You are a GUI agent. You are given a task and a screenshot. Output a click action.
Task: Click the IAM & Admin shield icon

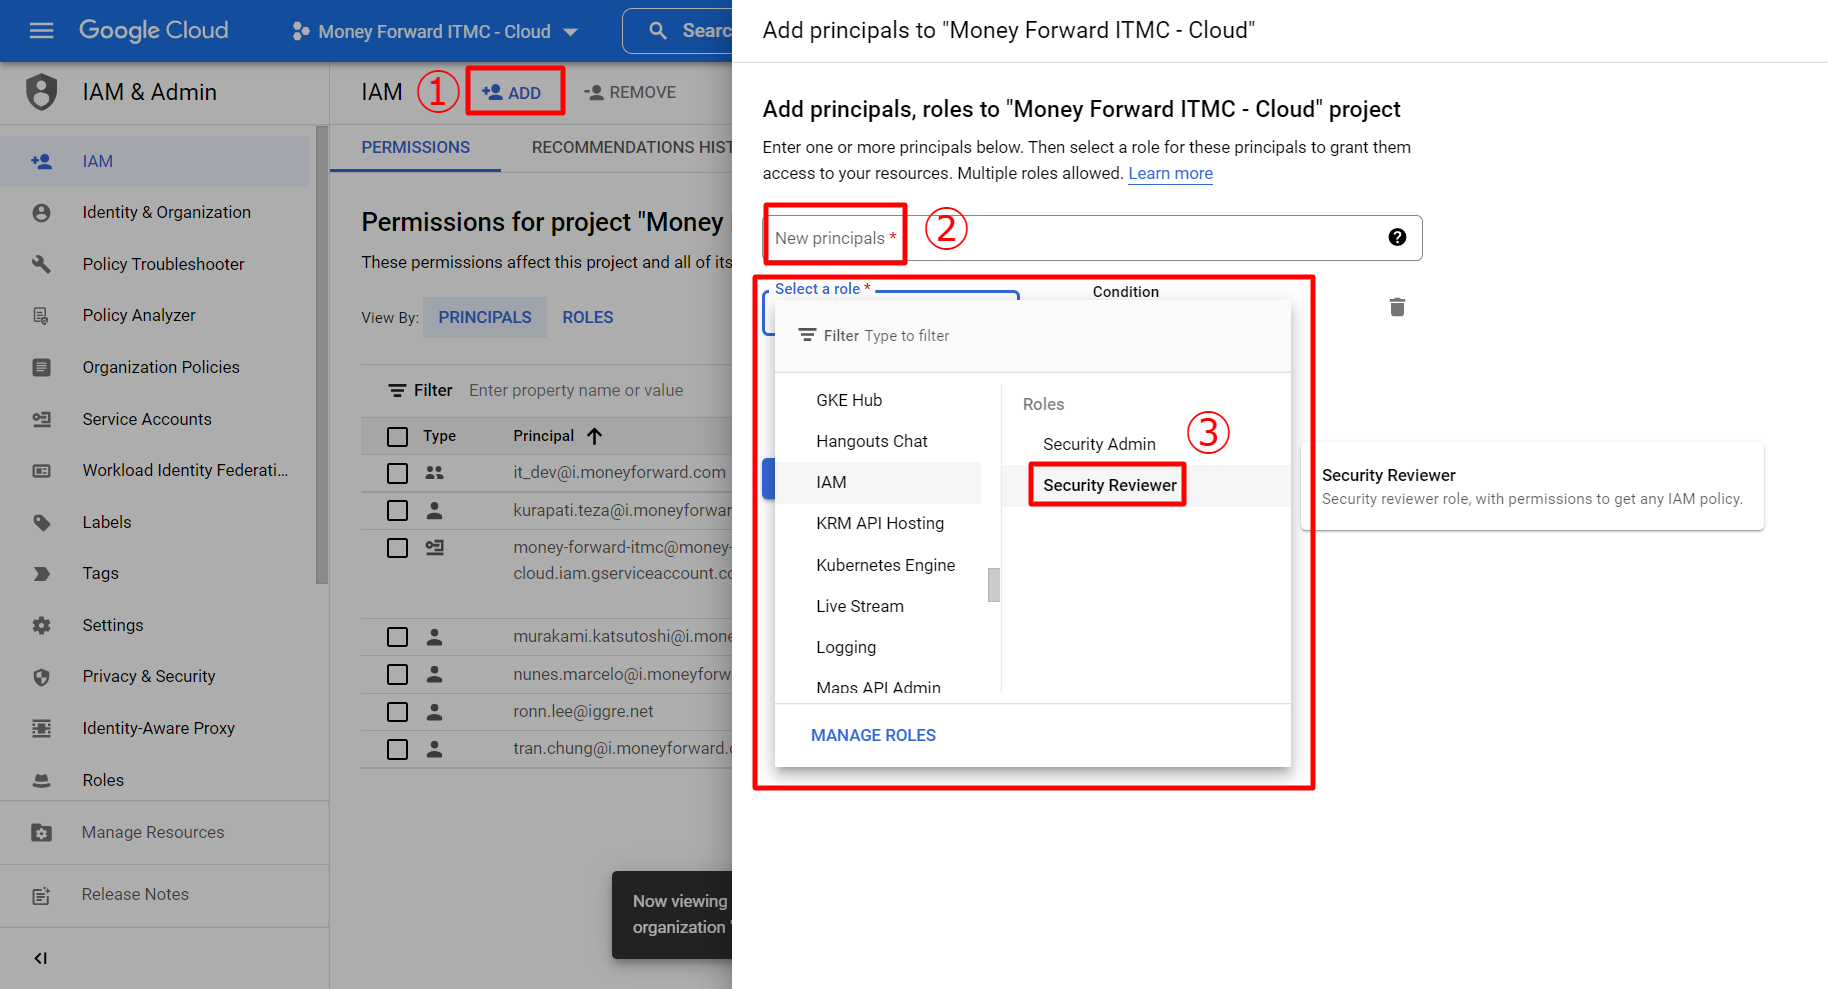[41, 92]
